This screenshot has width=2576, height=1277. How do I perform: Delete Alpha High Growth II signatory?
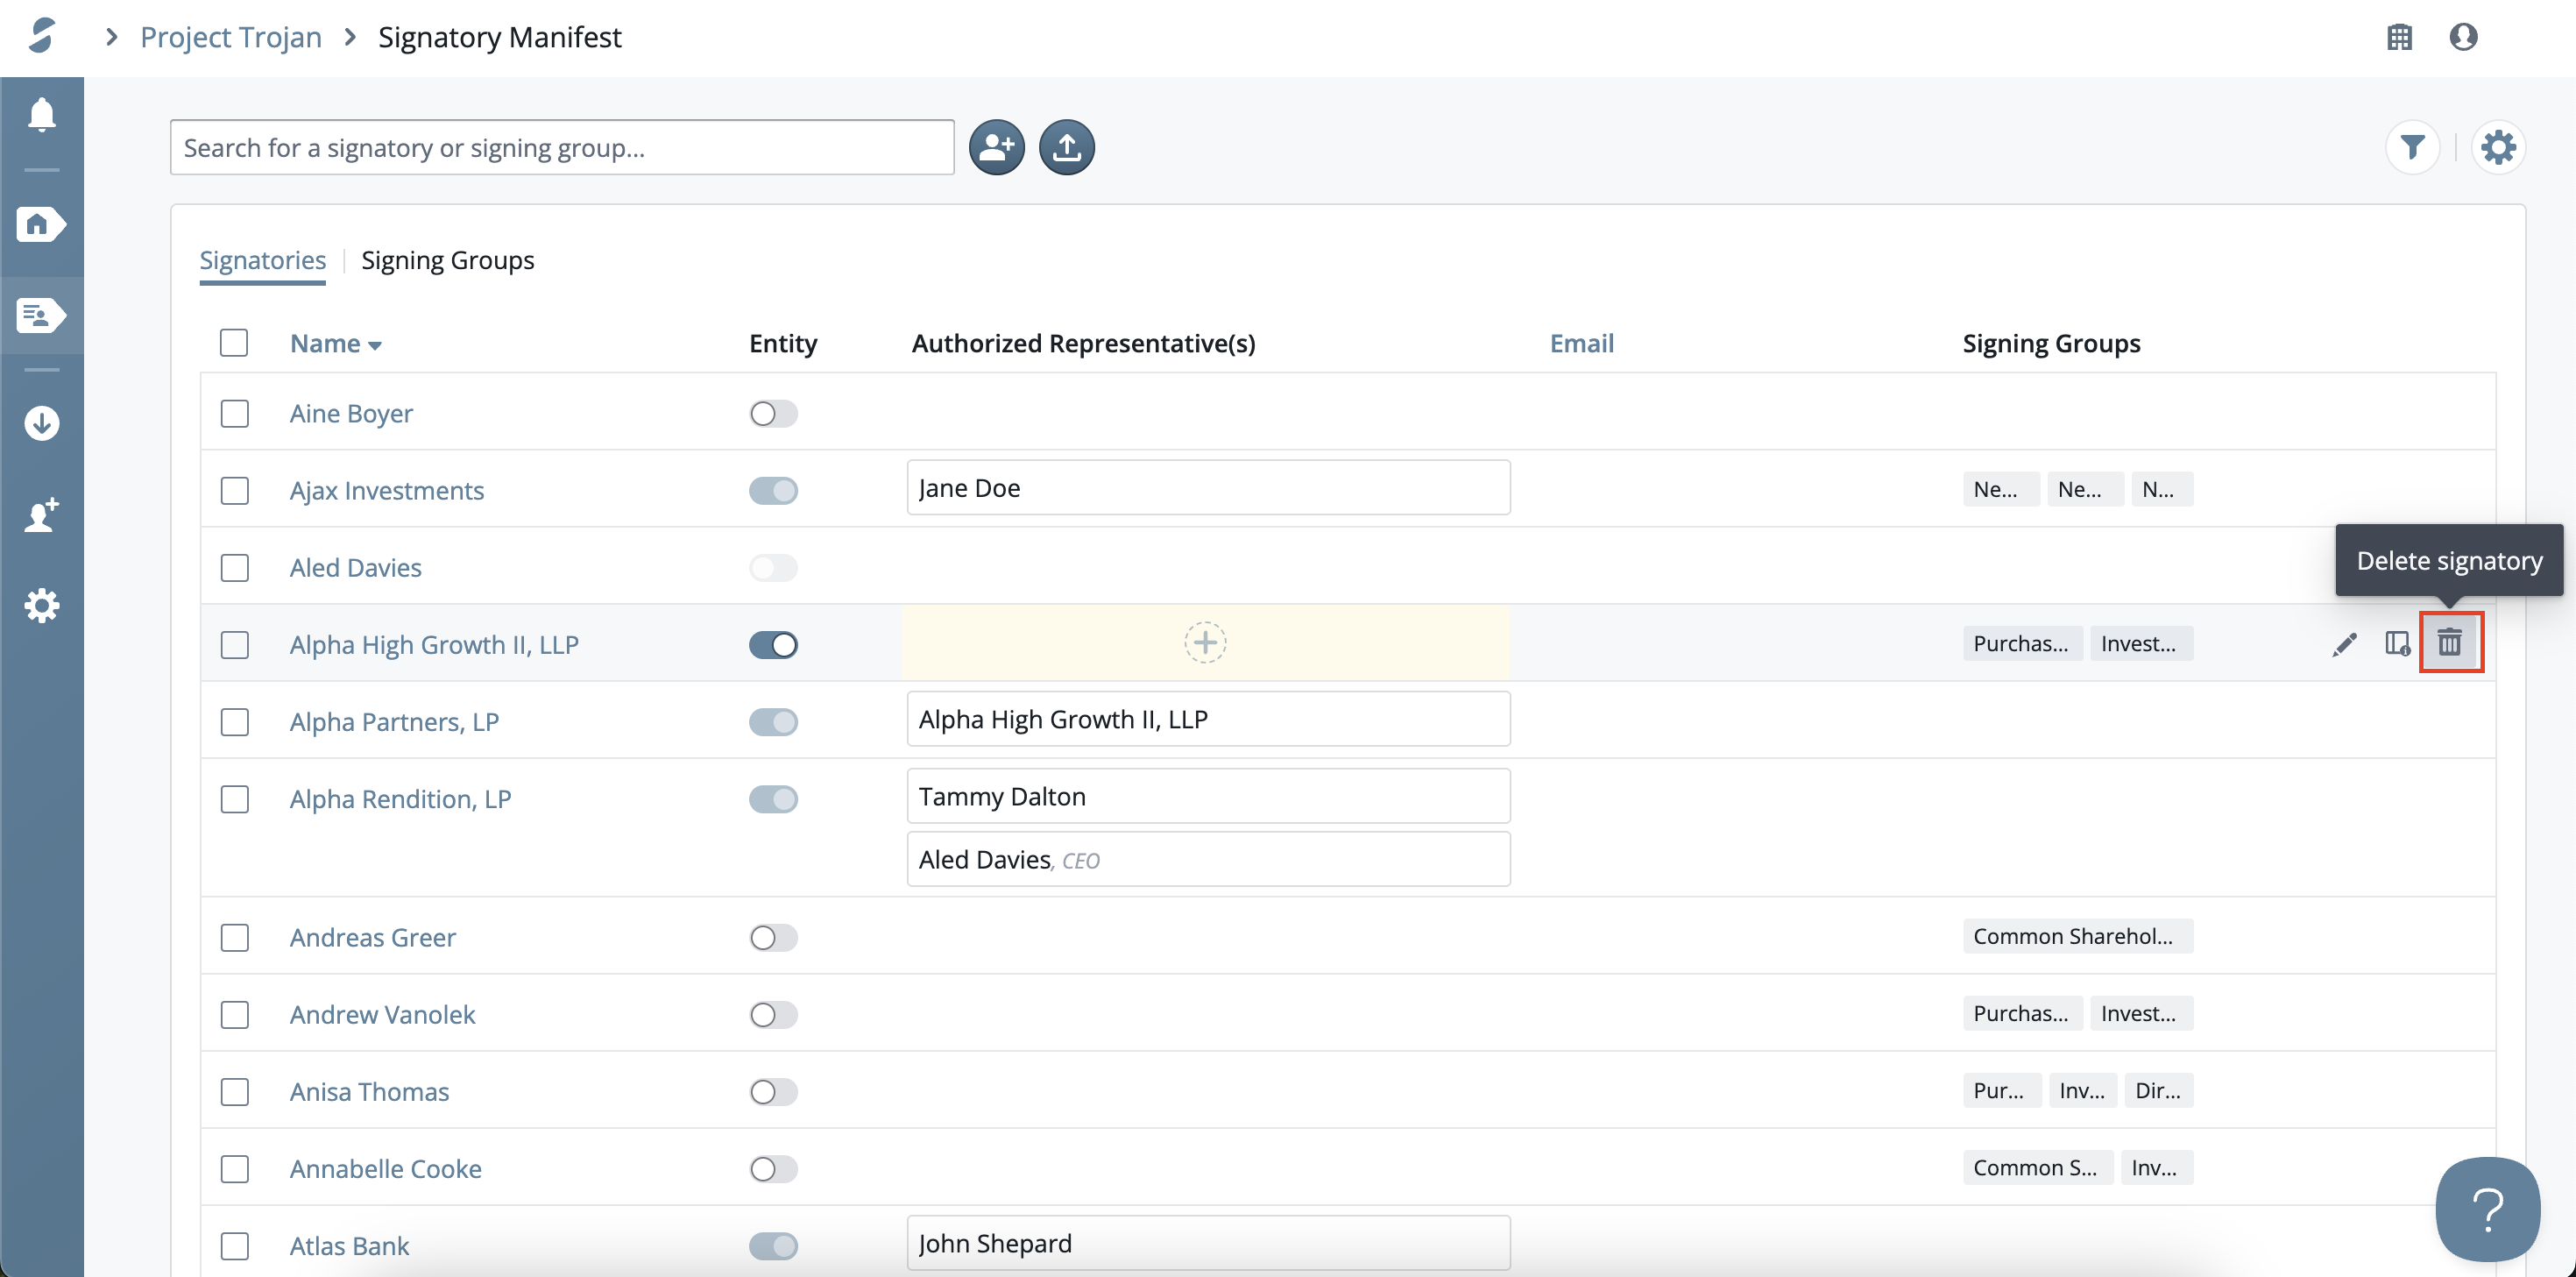(x=2449, y=642)
